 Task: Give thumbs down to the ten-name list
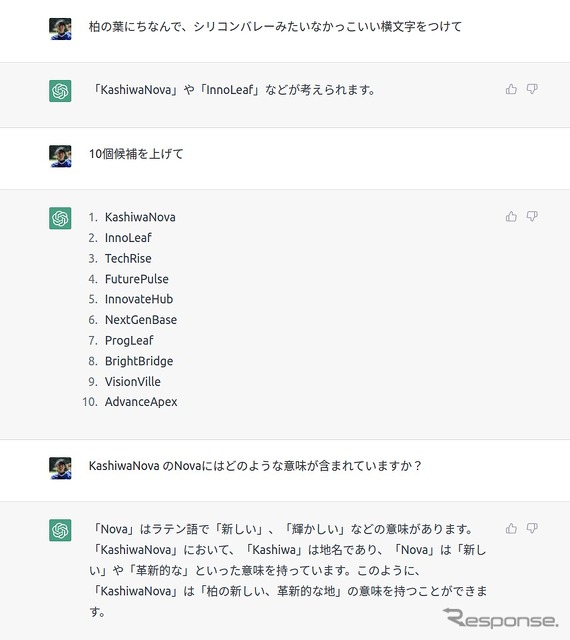pyautogui.click(x=532, y=216)
